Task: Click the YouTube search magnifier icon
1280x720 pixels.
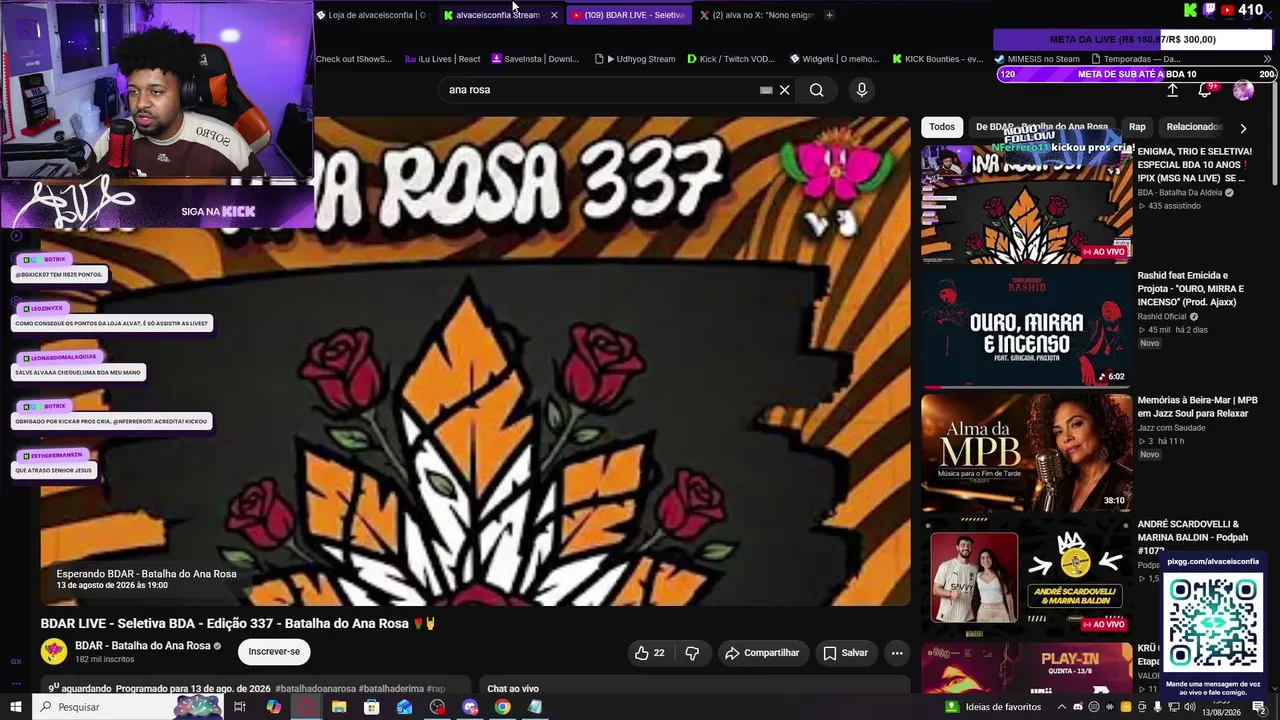Action: [817, 90]
